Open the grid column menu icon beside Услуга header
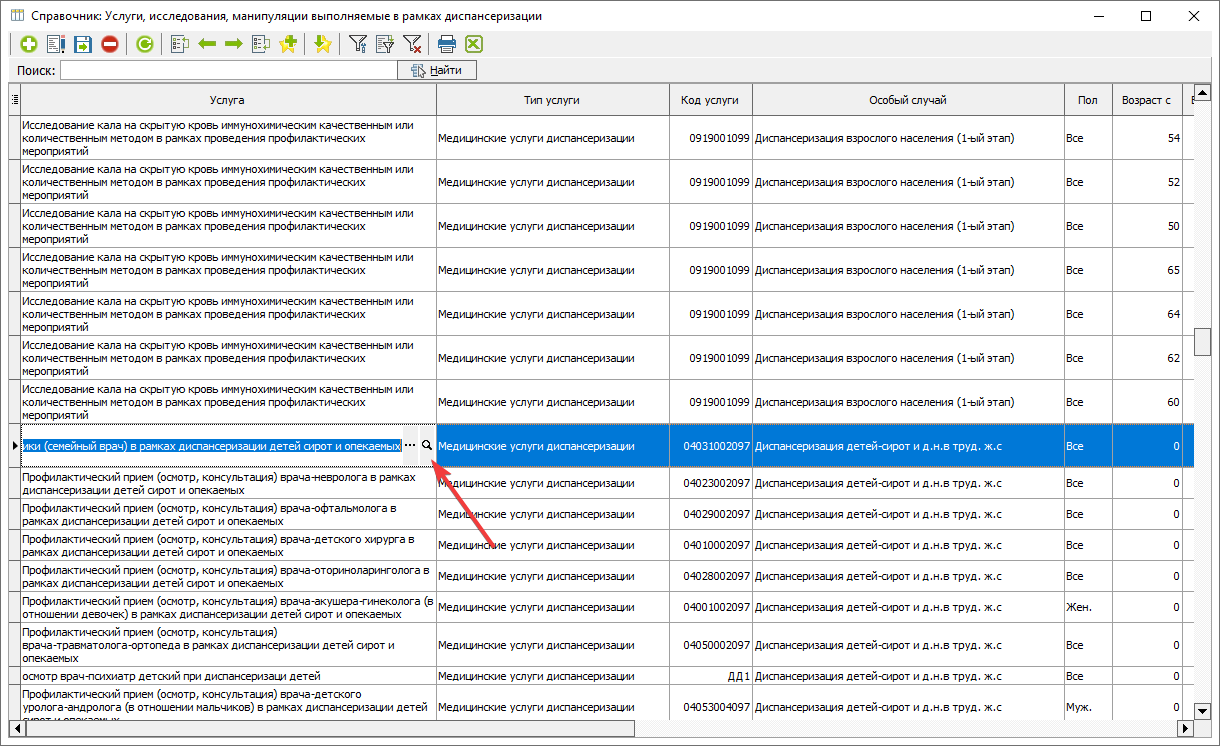Image resolution: width=1220 pixels, height=746 pixels. coord(14,100)
